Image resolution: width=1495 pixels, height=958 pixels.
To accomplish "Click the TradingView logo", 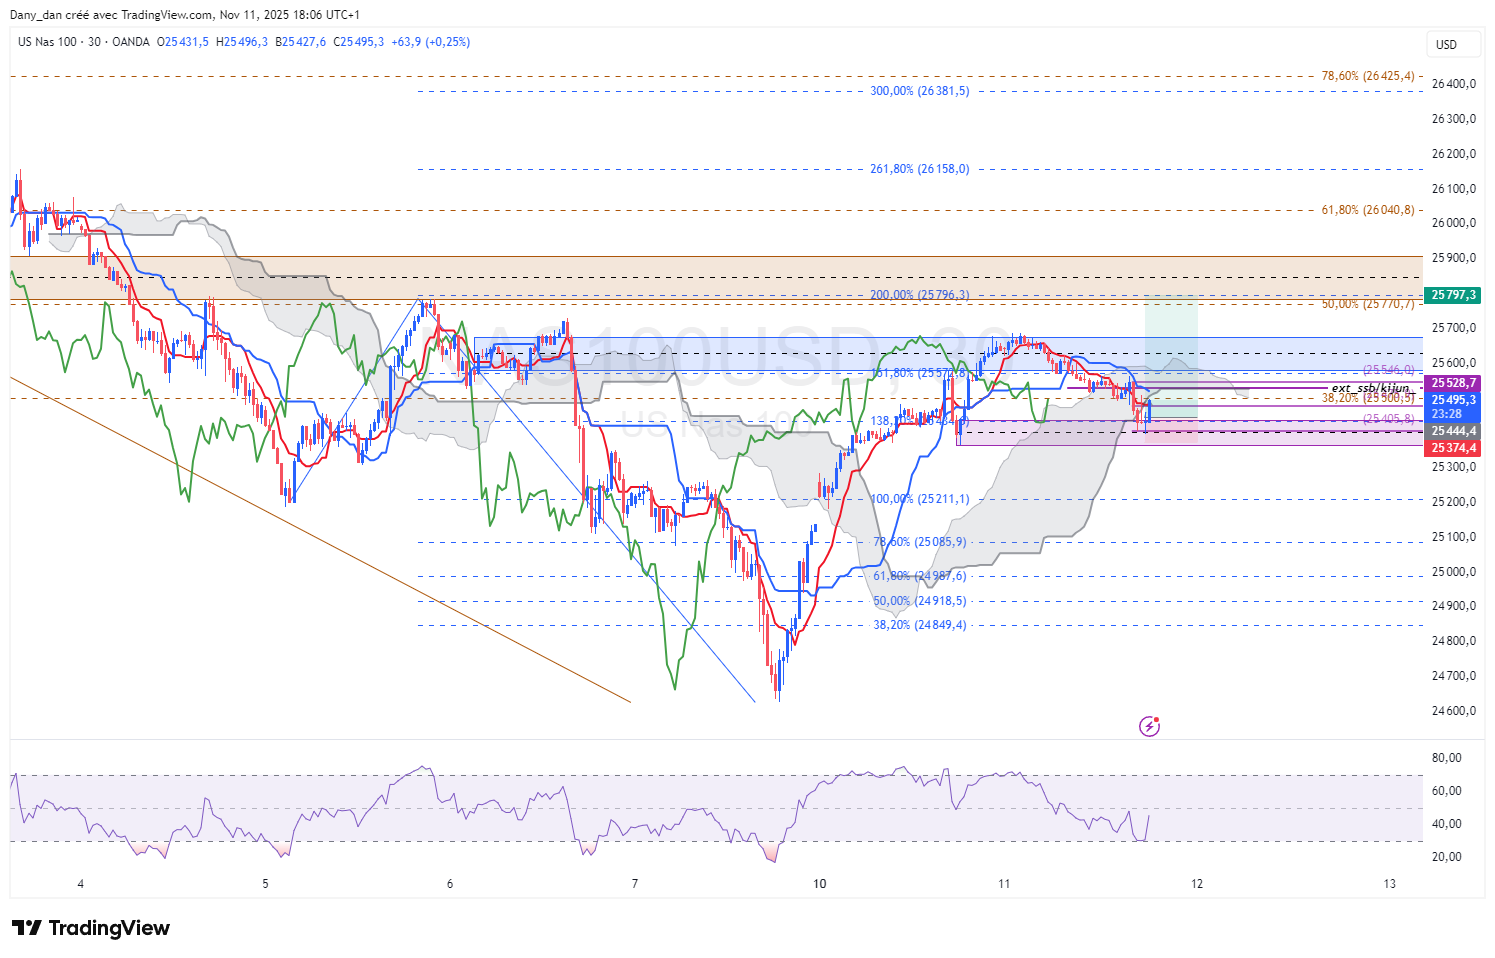I will tap(91, 928).
